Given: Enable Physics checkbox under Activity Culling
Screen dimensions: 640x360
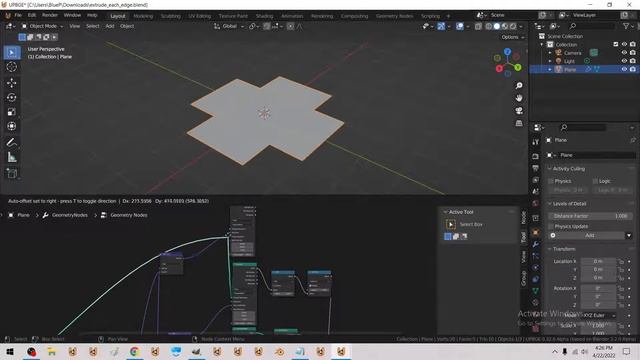Looking at the screenshot, I should [x=551, y=181].
